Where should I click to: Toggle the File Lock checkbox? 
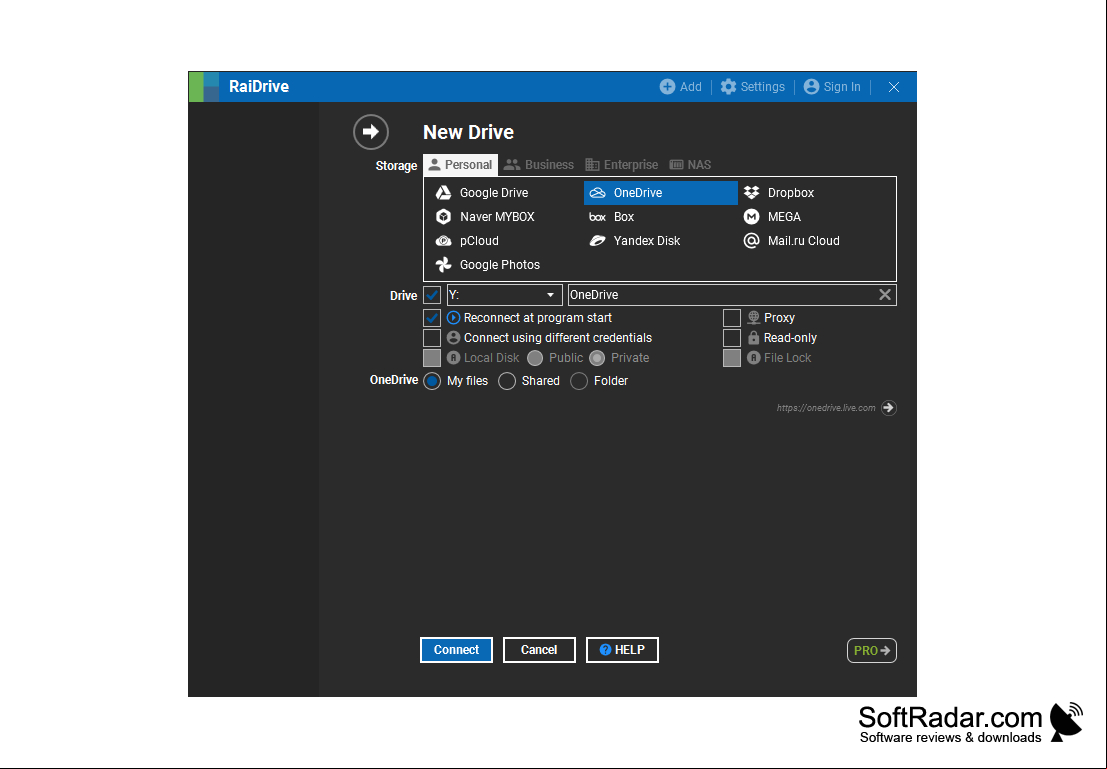[x=732, y=358]
